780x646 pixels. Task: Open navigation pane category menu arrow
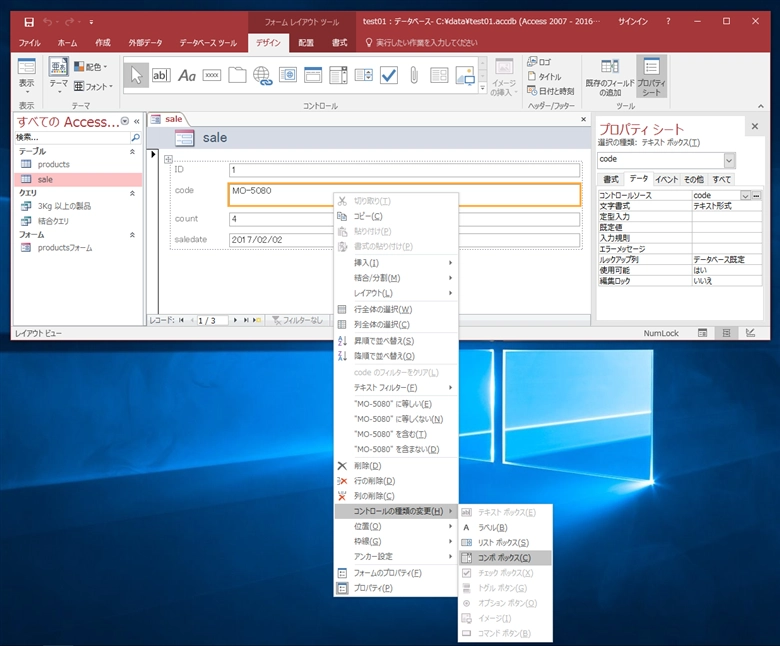[x=125, y=121]
